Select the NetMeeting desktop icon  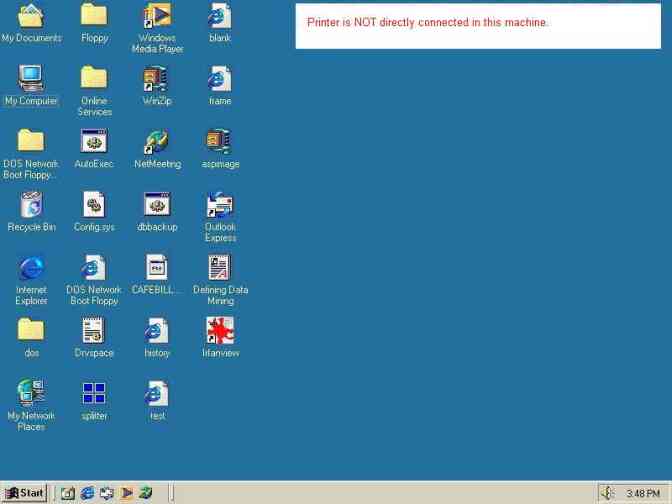tap(157, 141)
